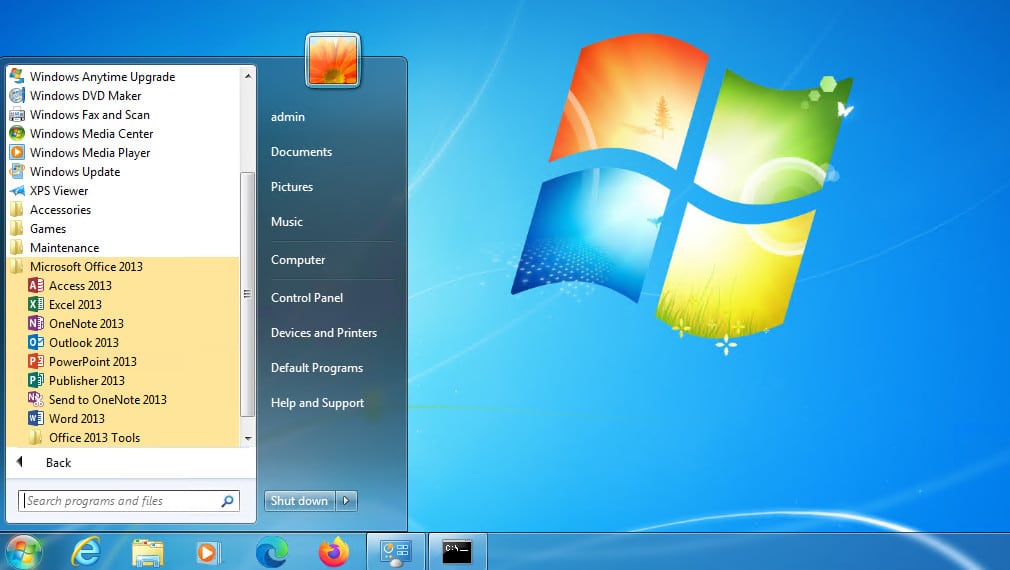This screenshot has height=570, width=1010.
Task: Click the Start orb button
Action: tap(24, 552)
